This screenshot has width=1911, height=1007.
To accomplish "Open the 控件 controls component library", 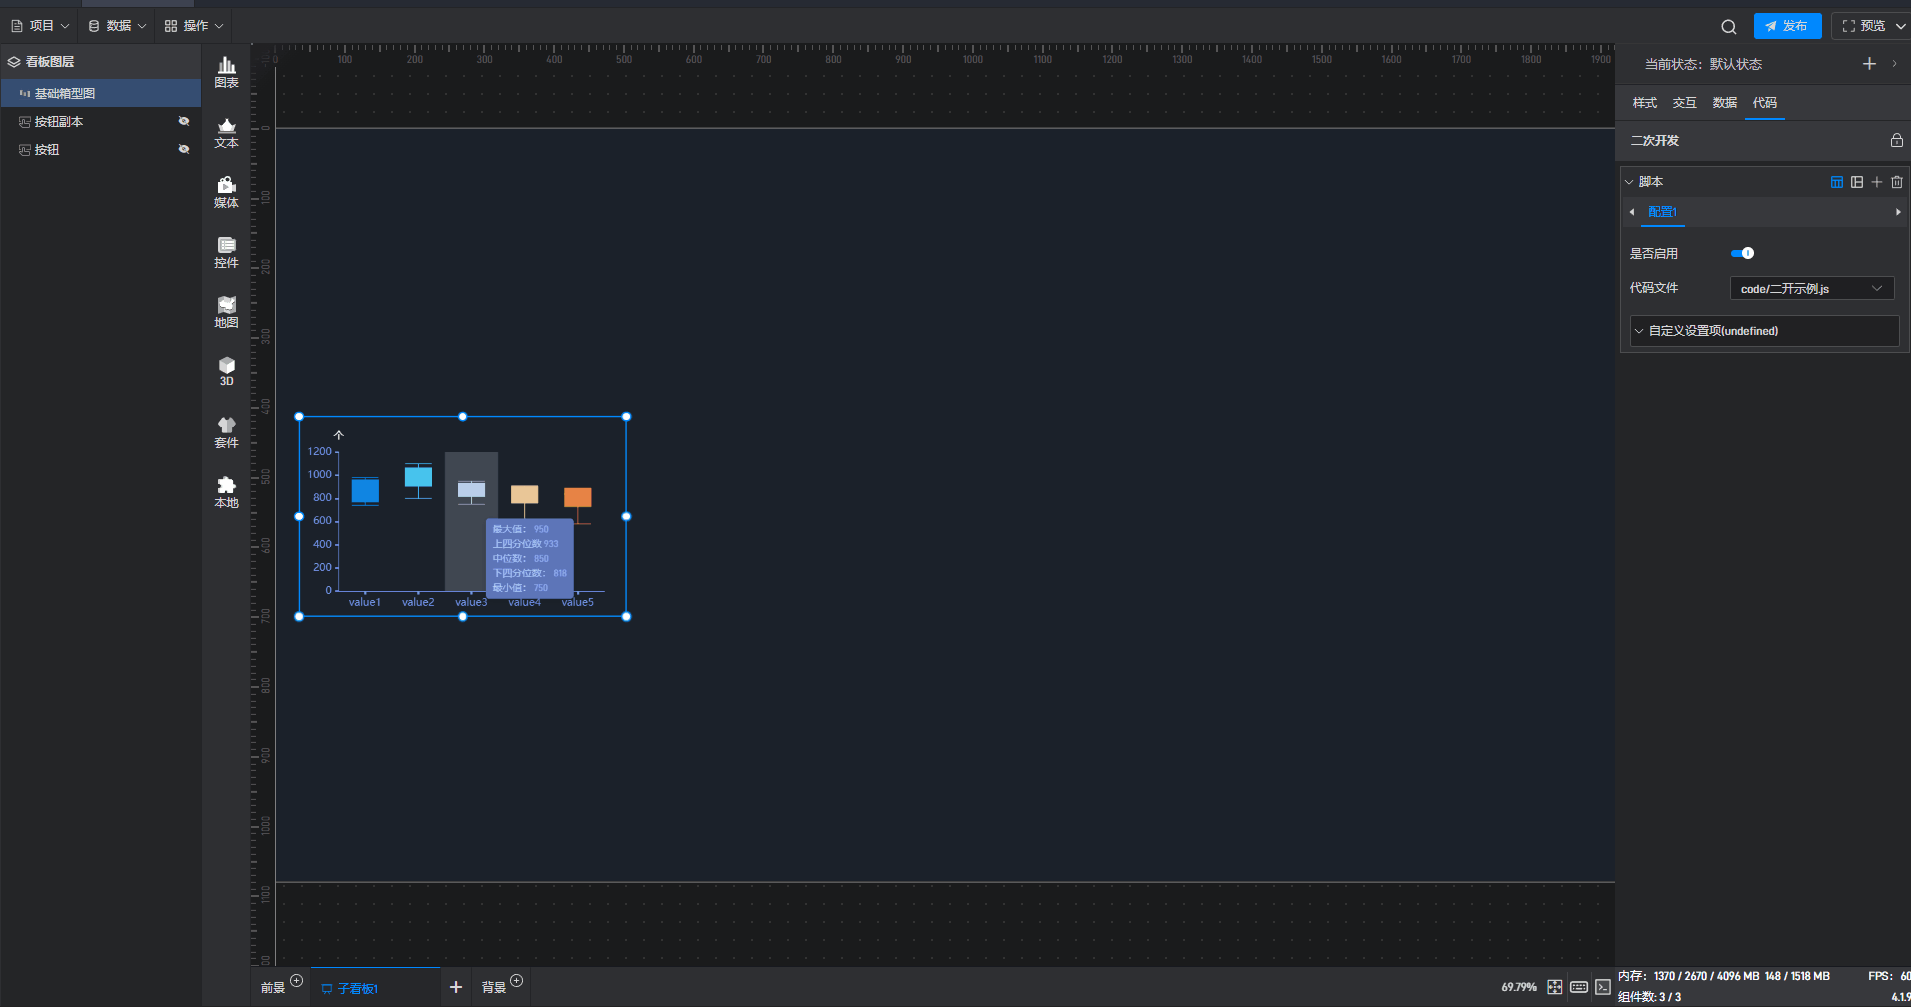I will [227, 252].
